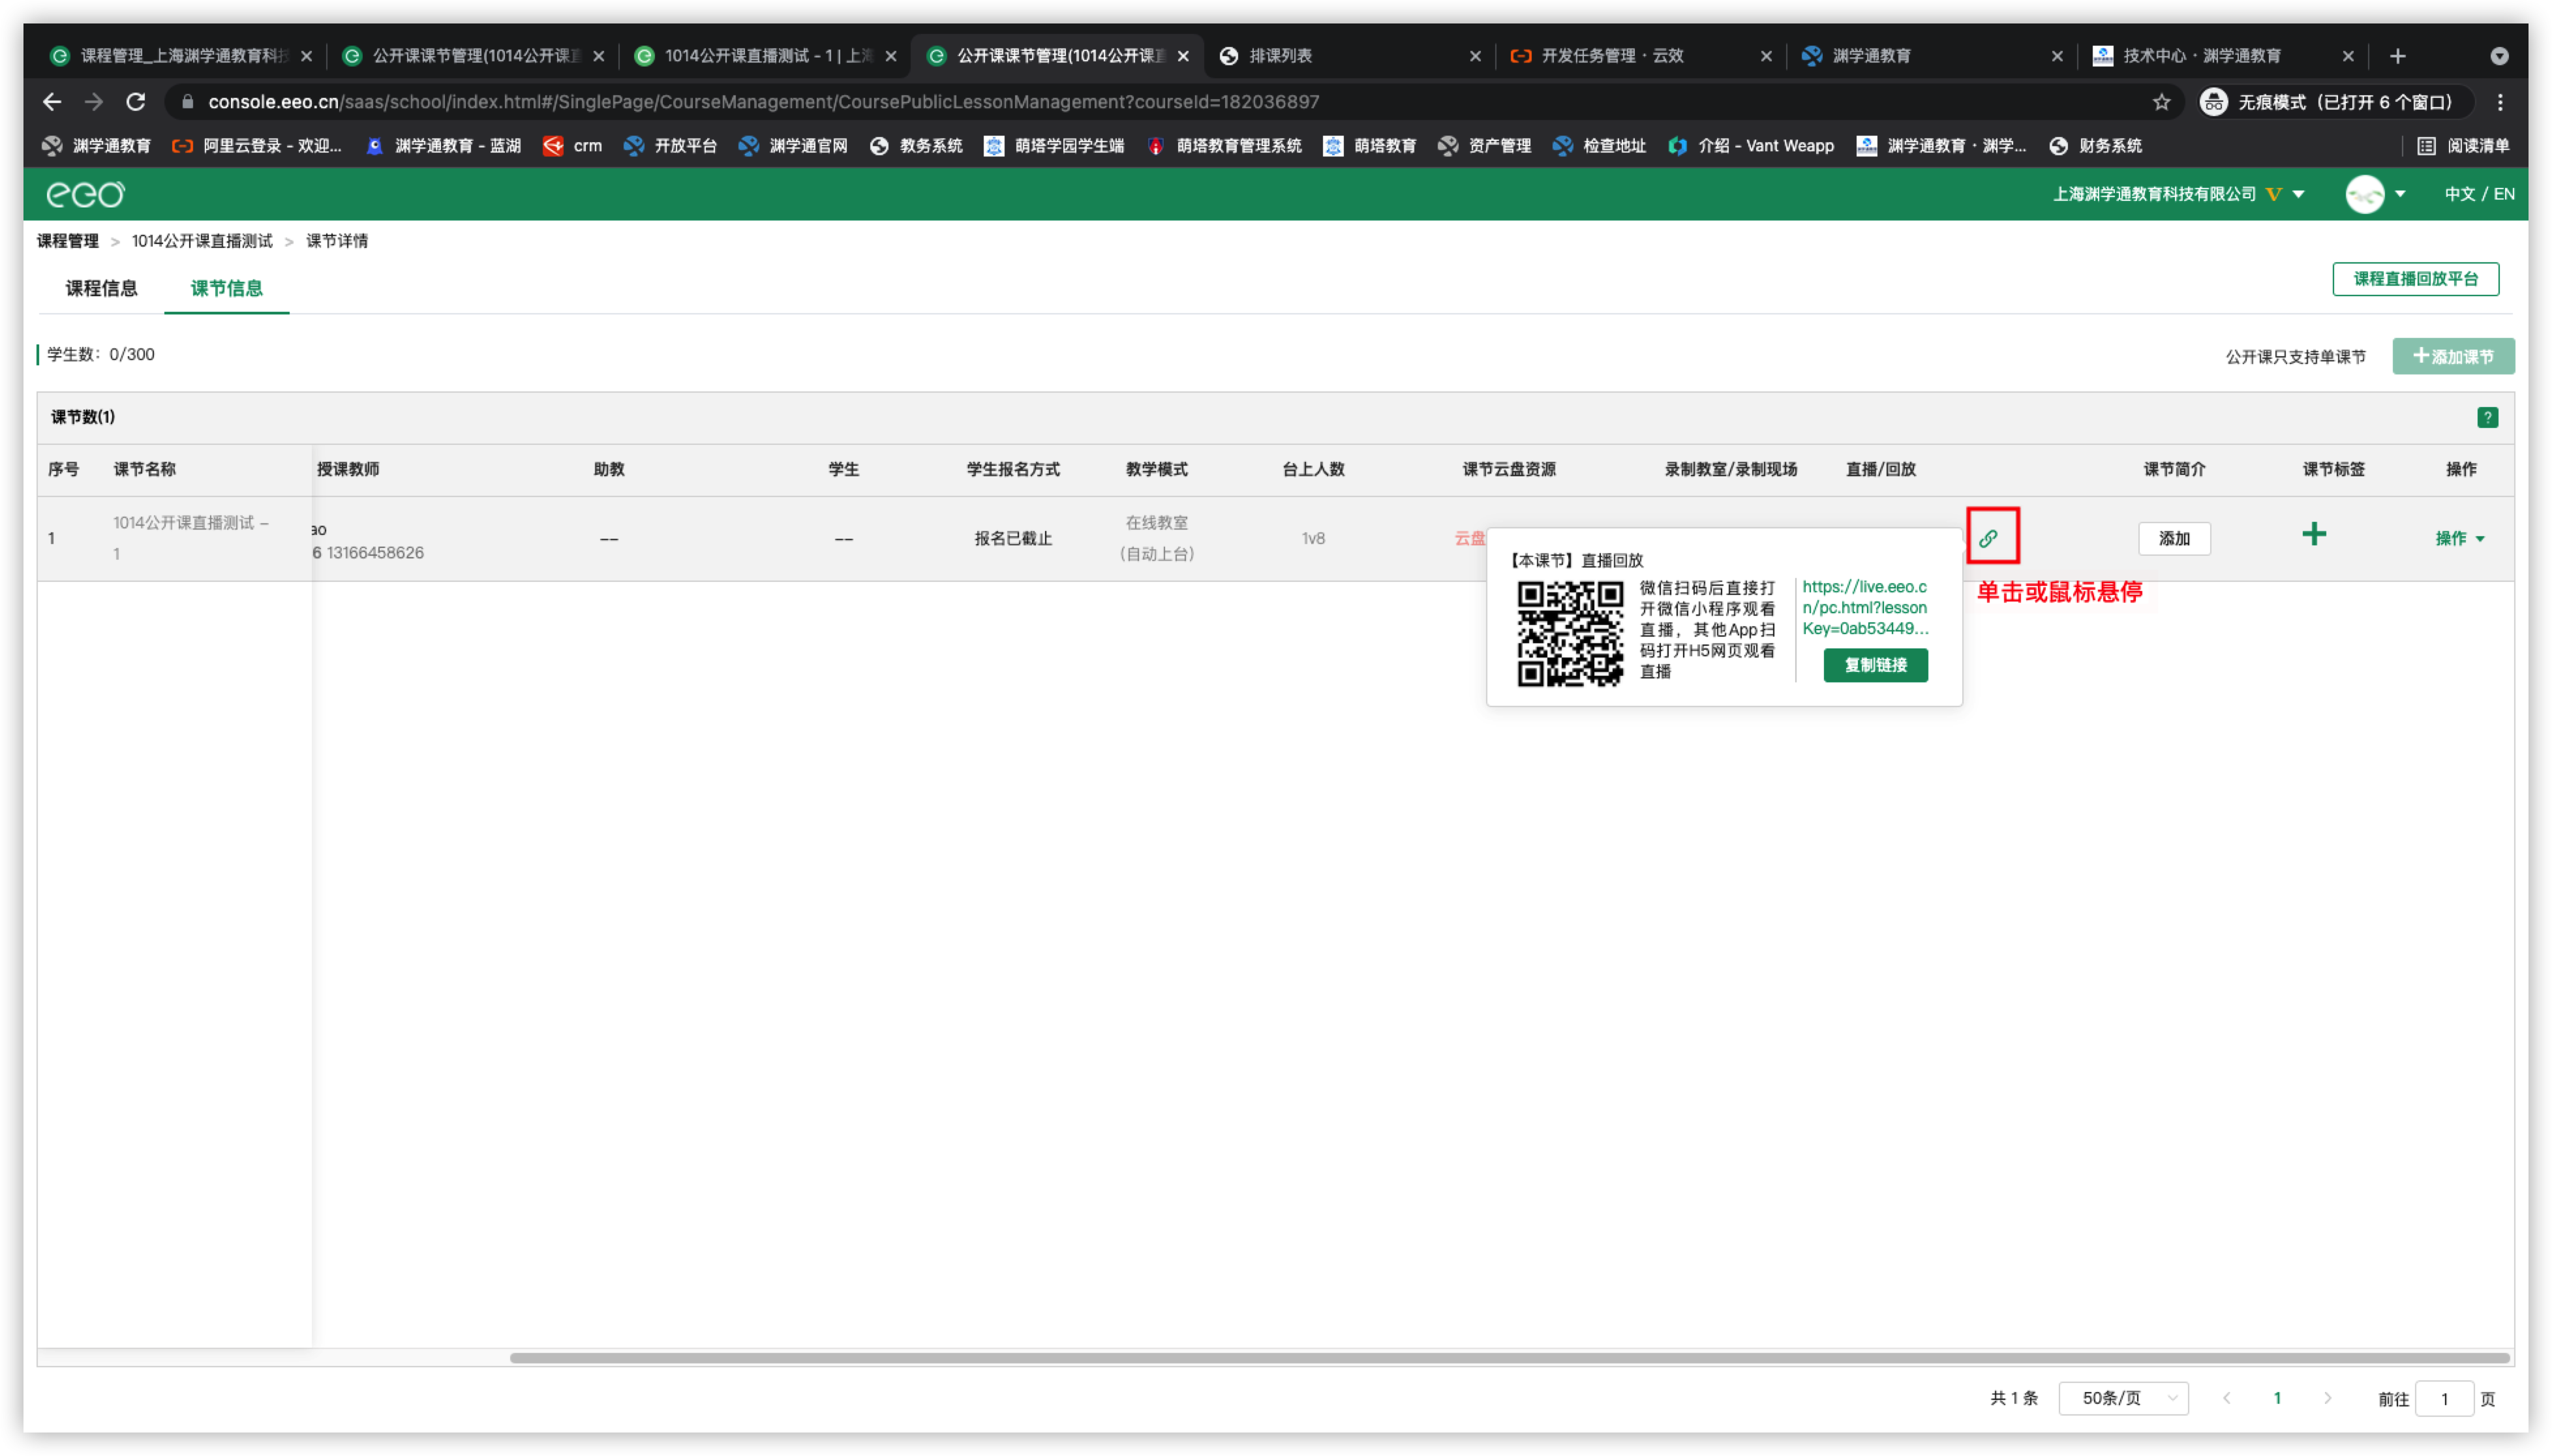Open 财务系统 bookmark
This screenshot has width=2552, height=1456.
point(2095,146)
